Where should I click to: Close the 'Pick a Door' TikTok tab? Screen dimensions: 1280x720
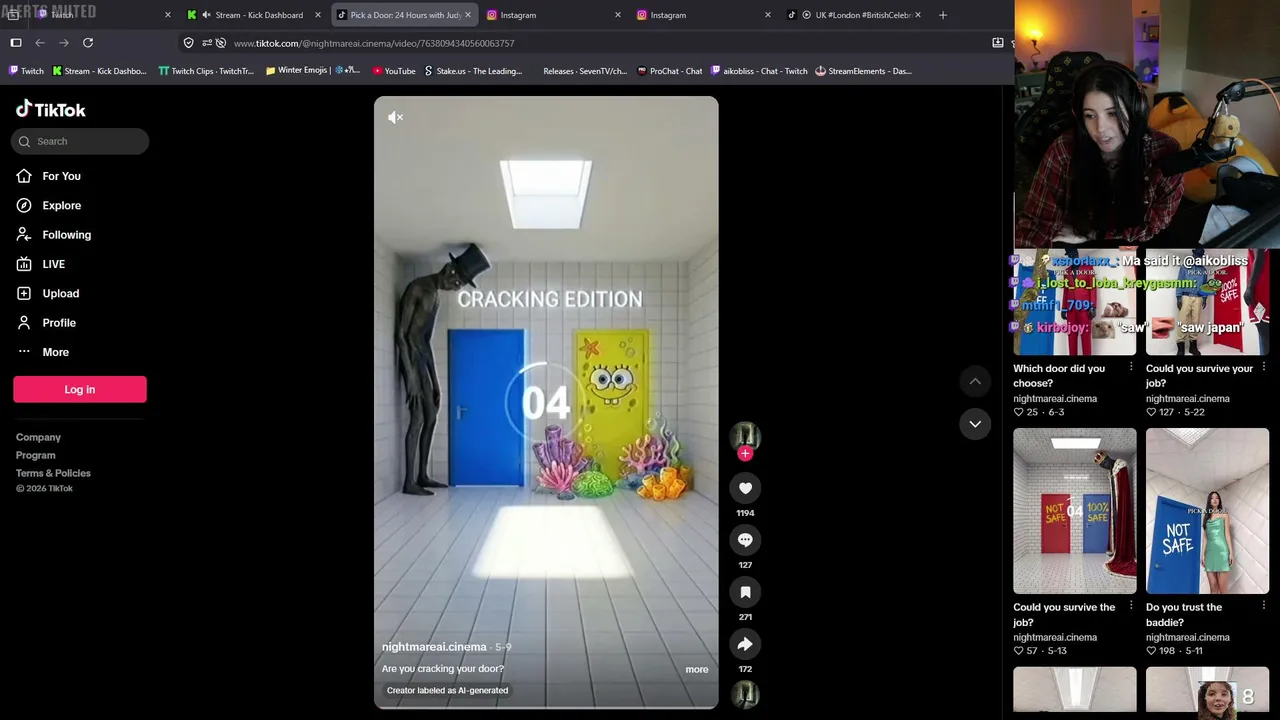(467, 15)
